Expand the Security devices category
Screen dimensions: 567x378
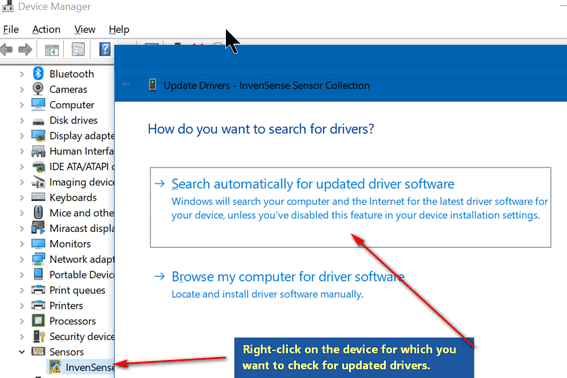pyautogui.click(x=22, y=336)
